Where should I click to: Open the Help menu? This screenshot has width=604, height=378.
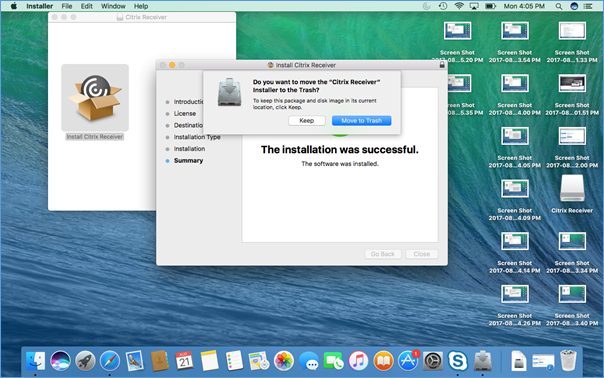tap(141, 6)
